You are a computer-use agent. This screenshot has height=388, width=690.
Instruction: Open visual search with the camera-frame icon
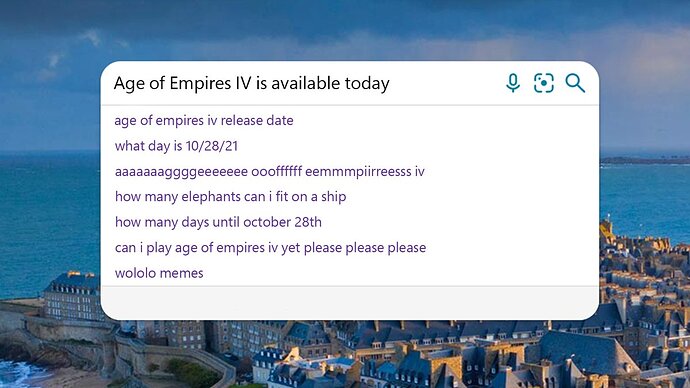tap(544, 83)
